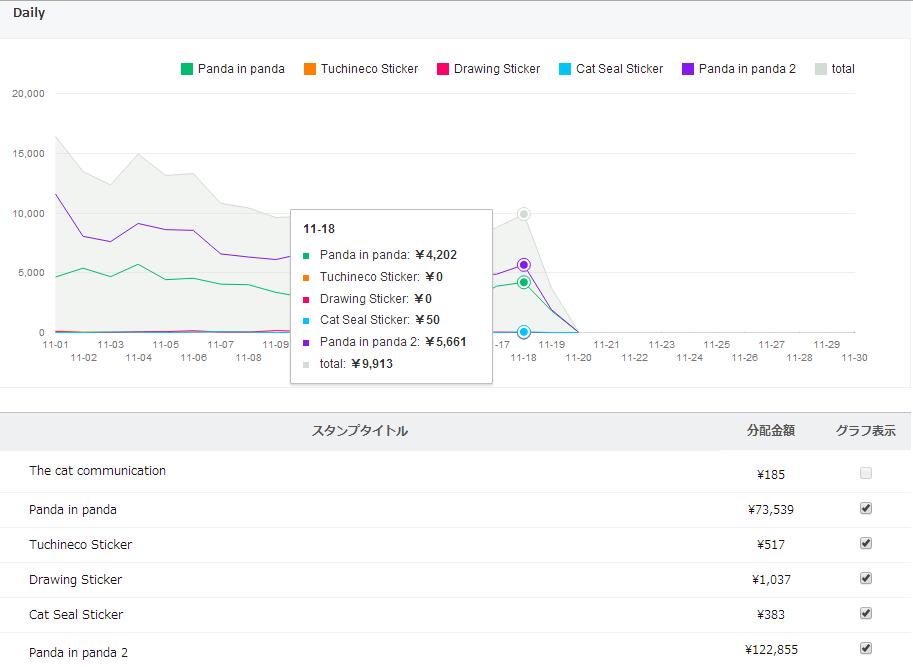Click the green Panda in panda legend swatch
This screenshot has width=913, height=669.
point(187,69)
